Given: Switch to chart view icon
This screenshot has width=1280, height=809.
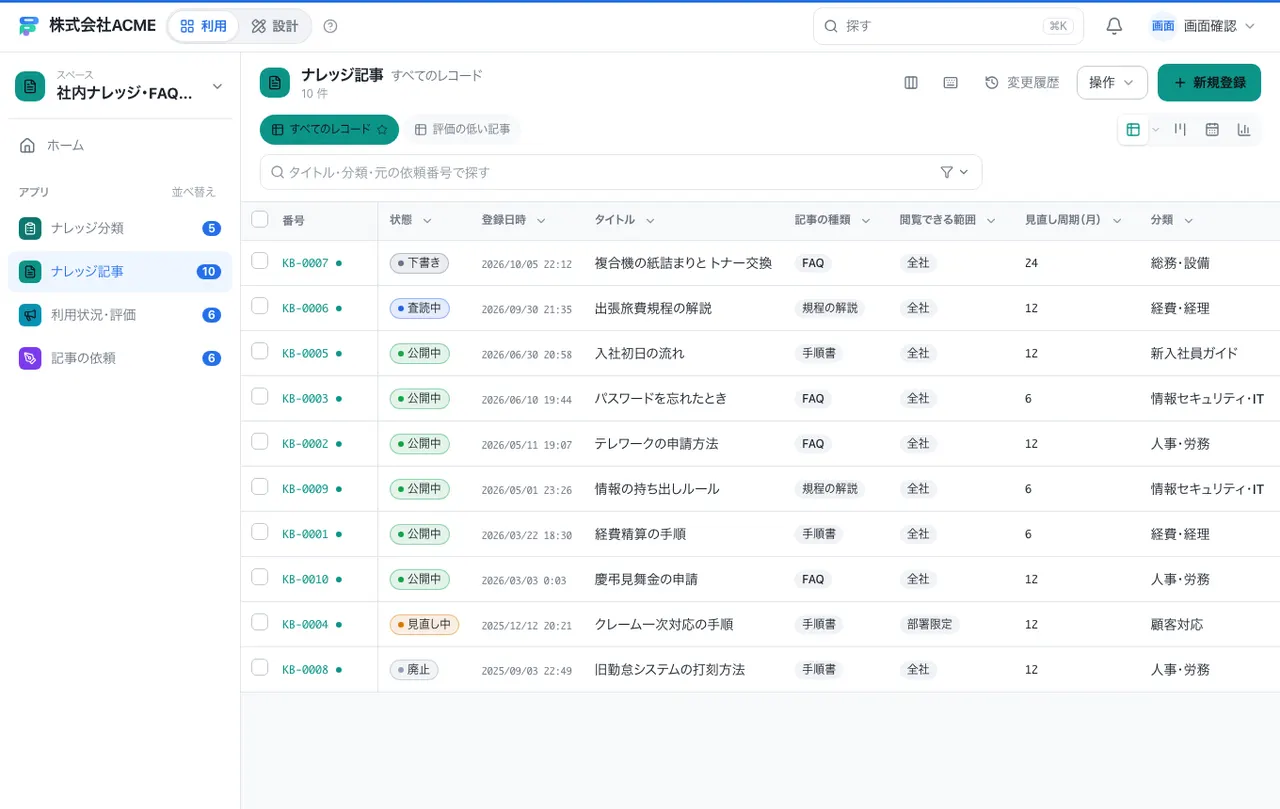Looking at the screenshot, I should 1244,129.
